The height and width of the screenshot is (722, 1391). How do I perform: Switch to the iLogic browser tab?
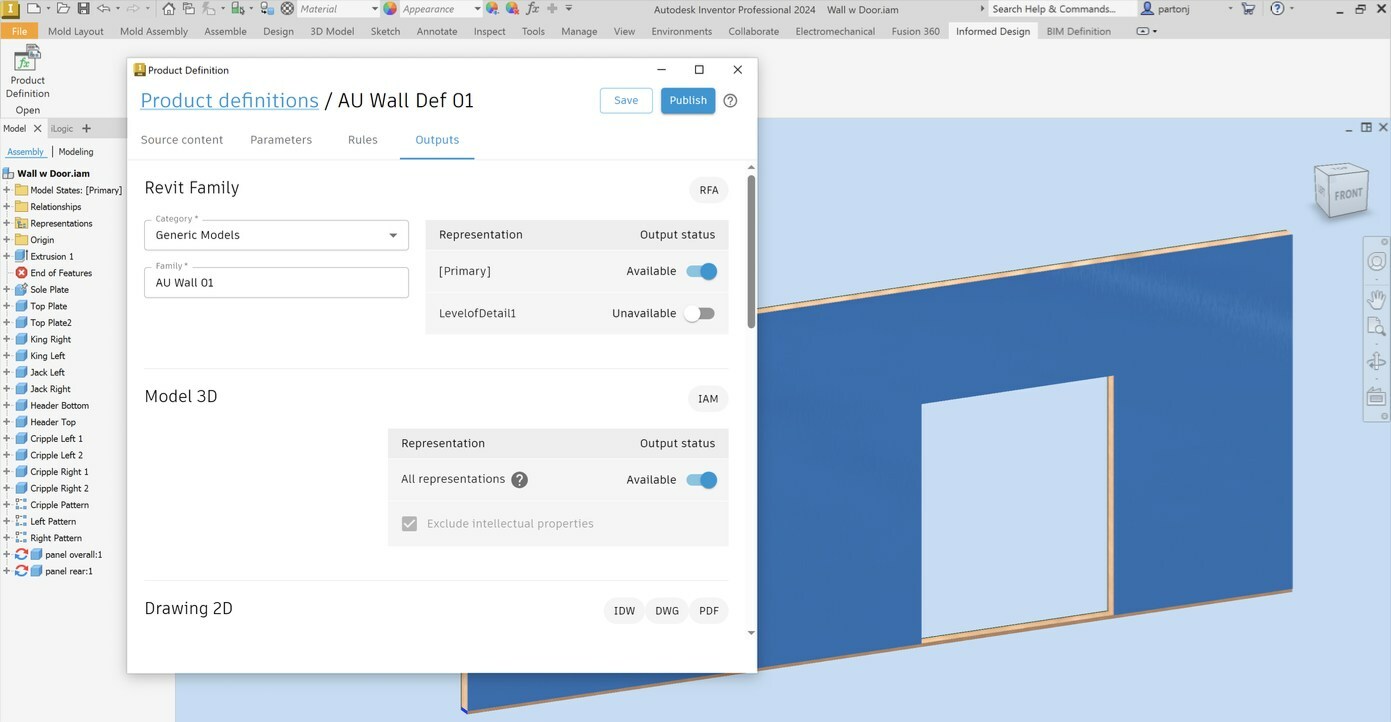tap(62, 128)
